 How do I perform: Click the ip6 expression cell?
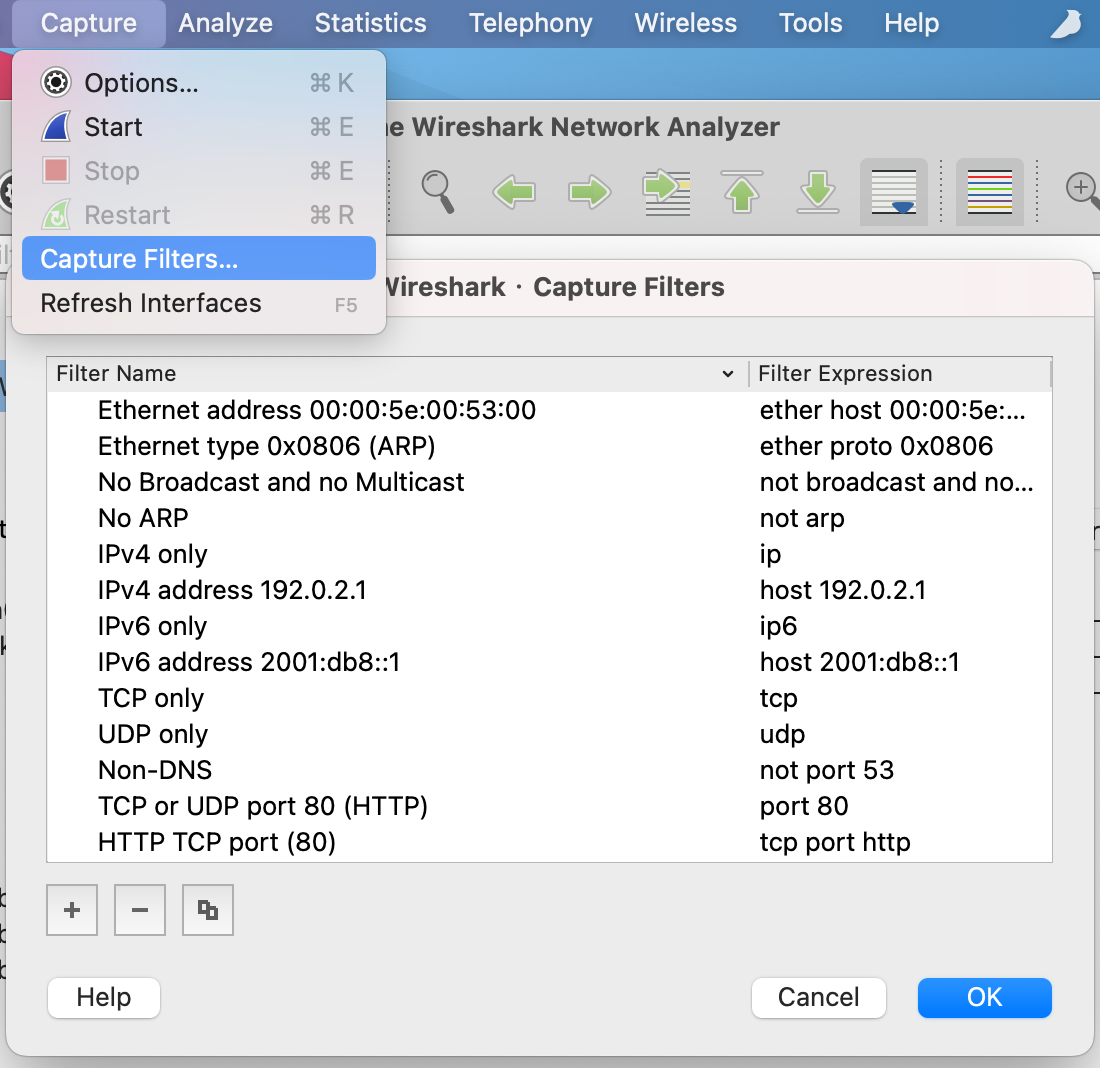778,626
